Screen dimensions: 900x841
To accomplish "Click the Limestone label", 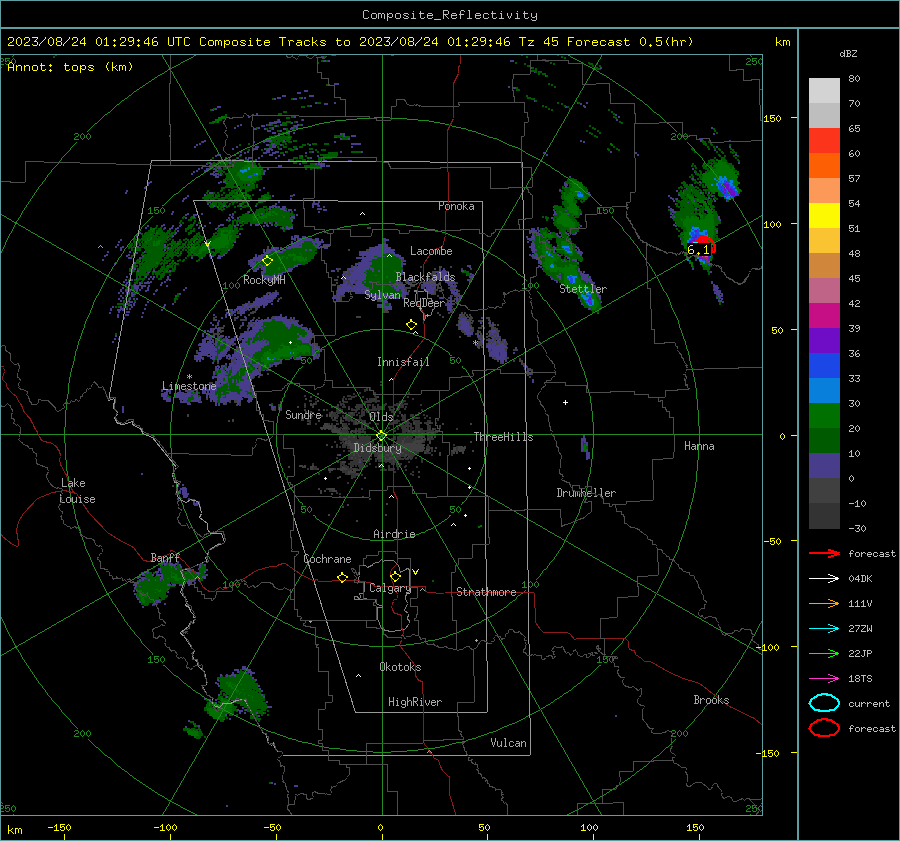I will [x=189, y=386].
